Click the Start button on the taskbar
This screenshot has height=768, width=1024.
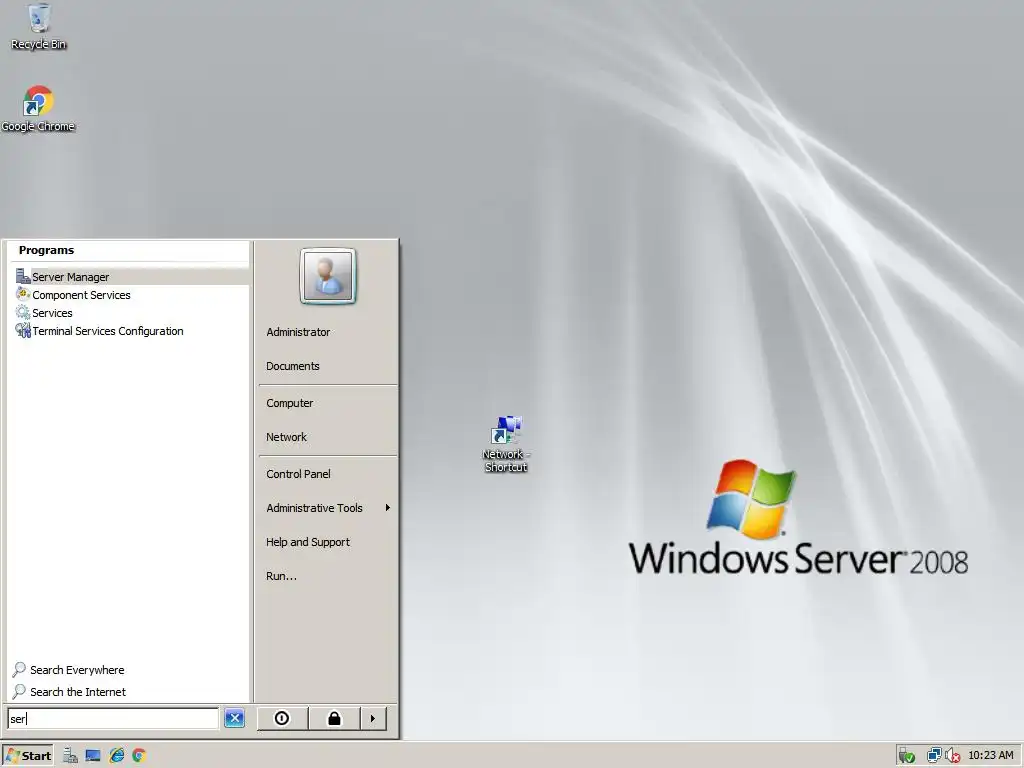(x=27, y=756)
